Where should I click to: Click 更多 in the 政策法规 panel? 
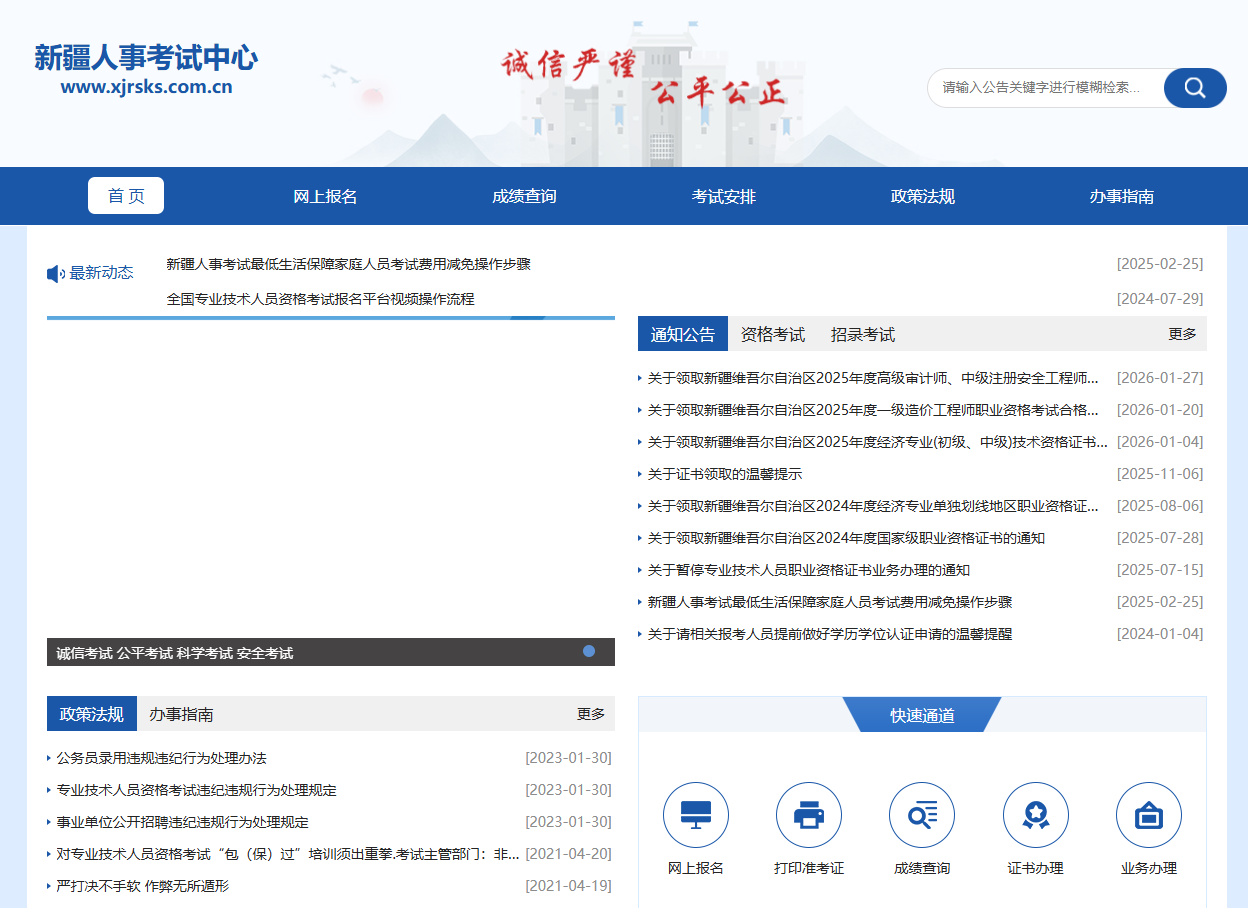[x=590, y=714]
